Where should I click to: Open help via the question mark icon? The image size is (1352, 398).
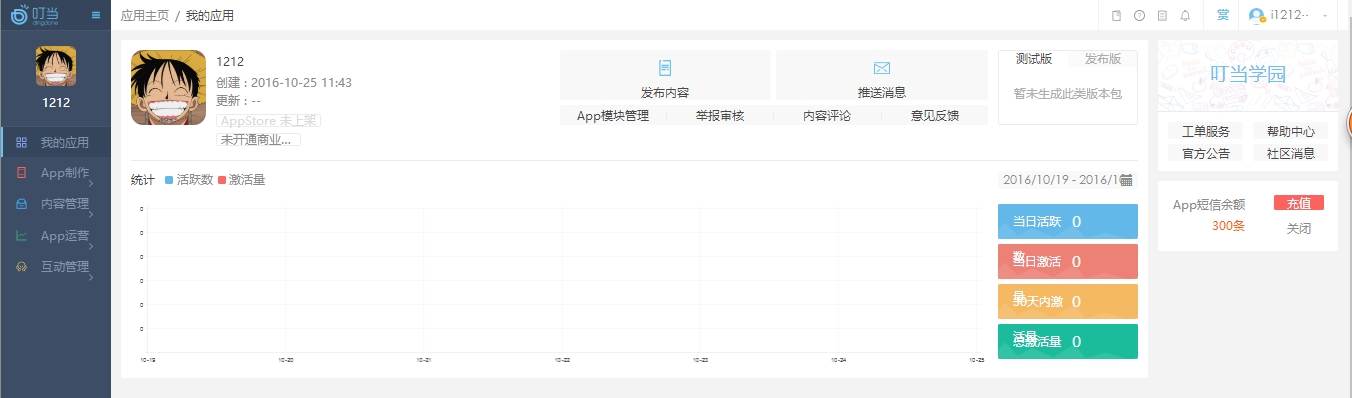(x=1139, y=16)
